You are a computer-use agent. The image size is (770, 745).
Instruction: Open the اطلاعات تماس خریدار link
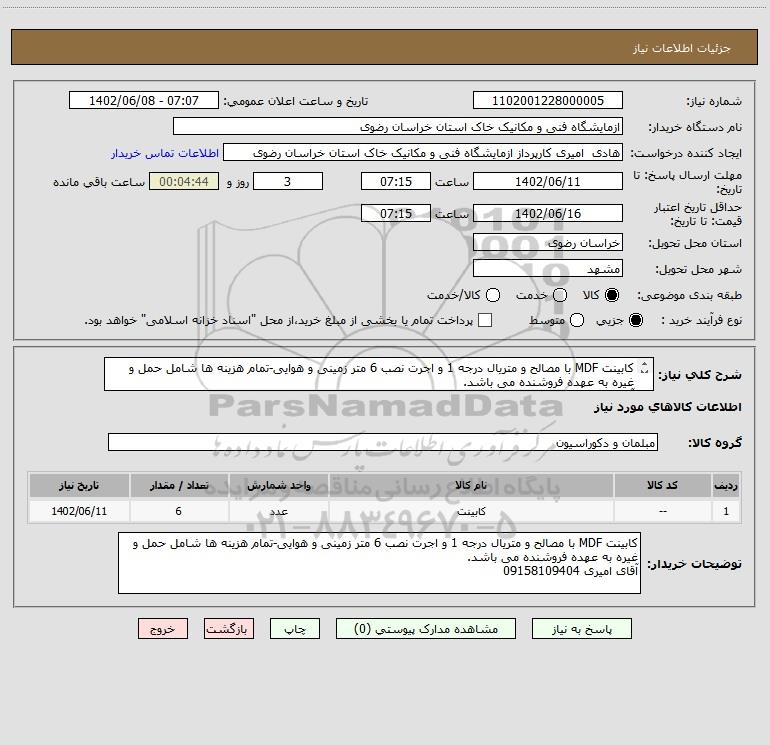pos(165,153)
